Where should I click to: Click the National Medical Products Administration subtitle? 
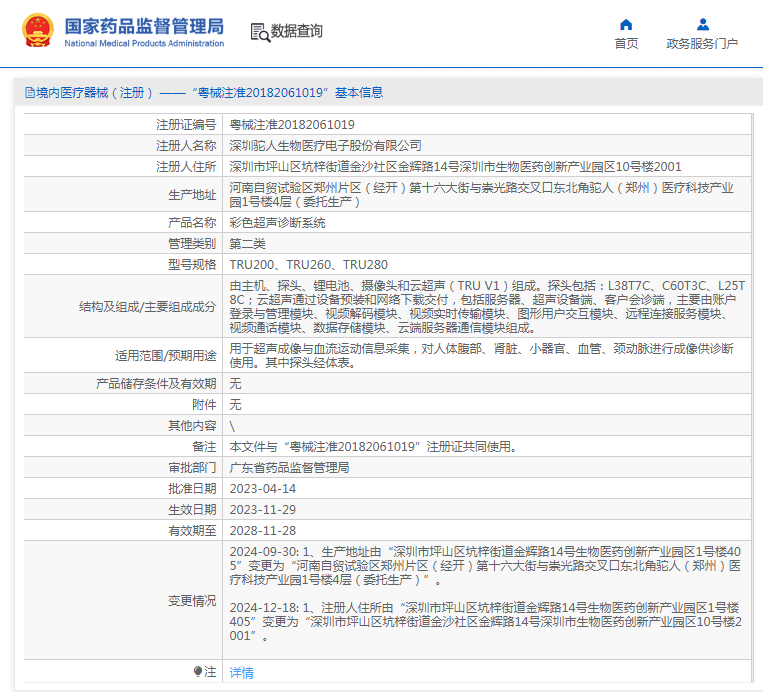click(x=144, y=43)
